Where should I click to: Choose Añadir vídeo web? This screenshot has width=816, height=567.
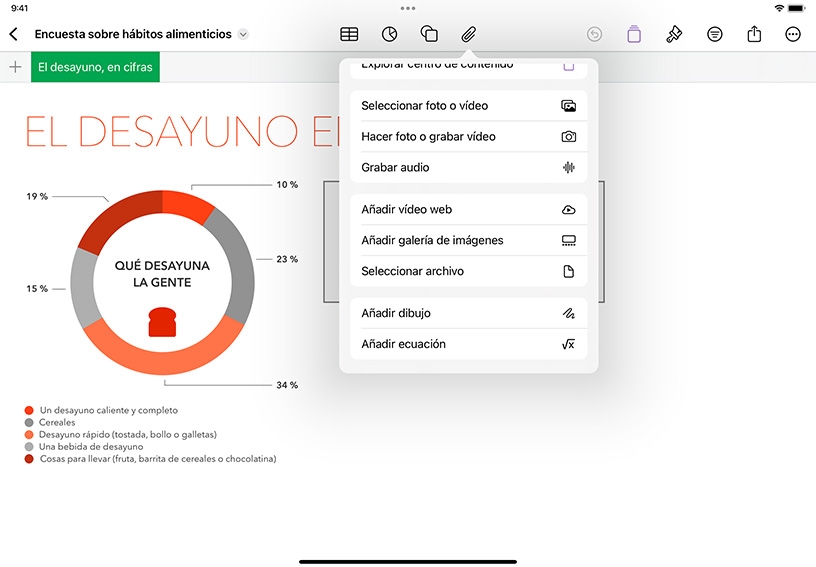pyautogui.click(x=468, y=209)
